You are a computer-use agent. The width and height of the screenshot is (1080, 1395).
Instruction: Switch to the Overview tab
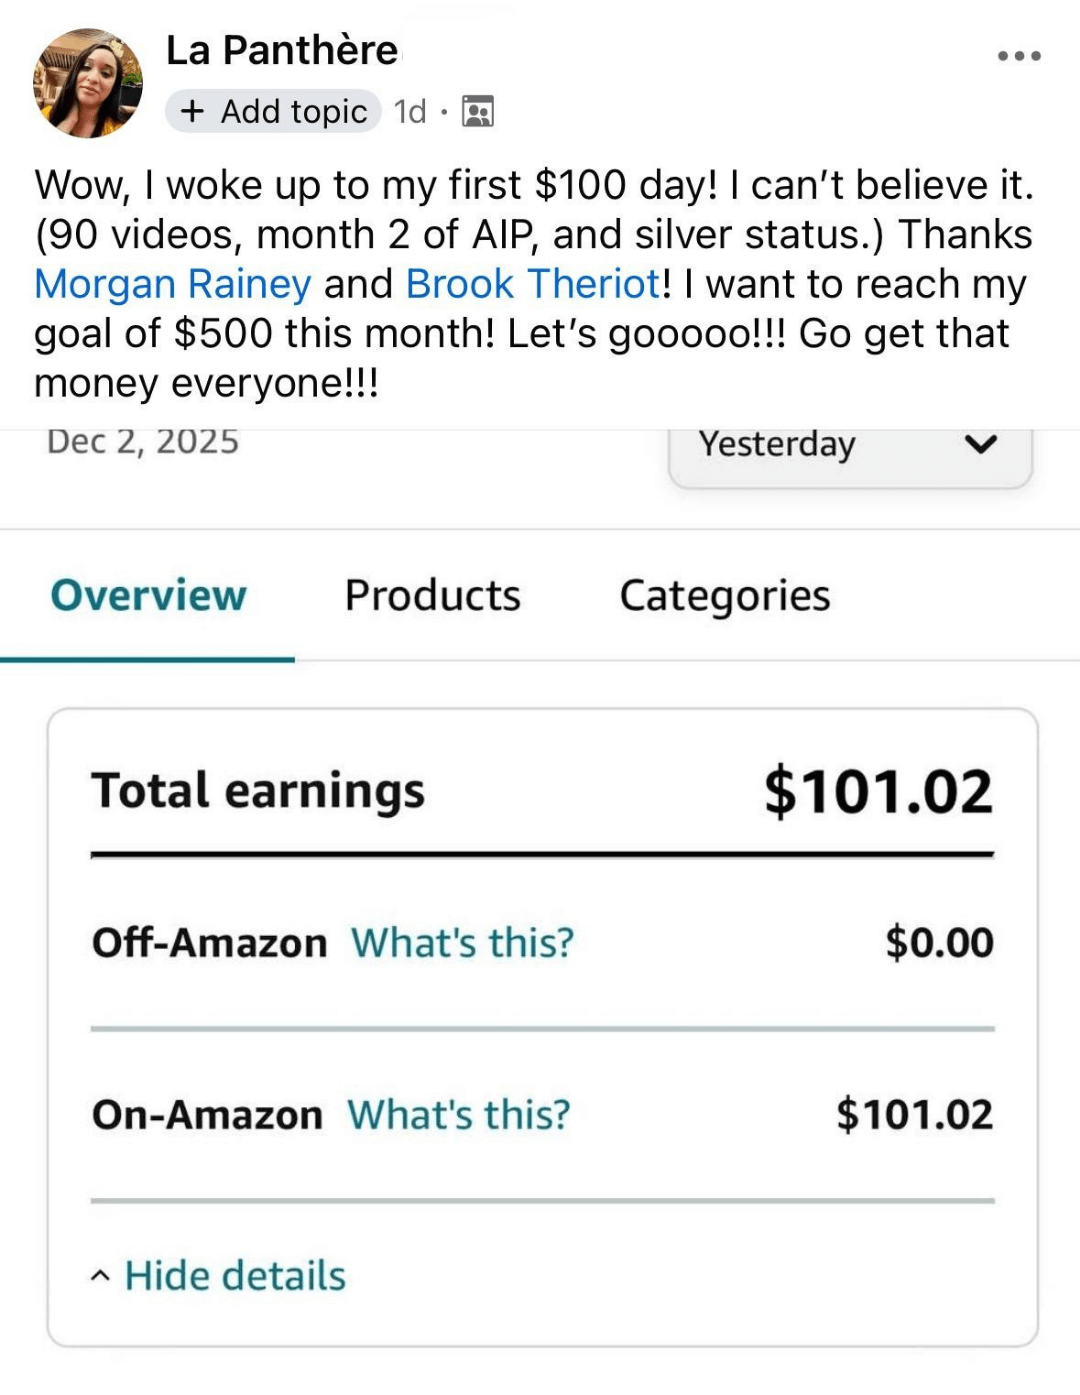click(x=148, y=596)
